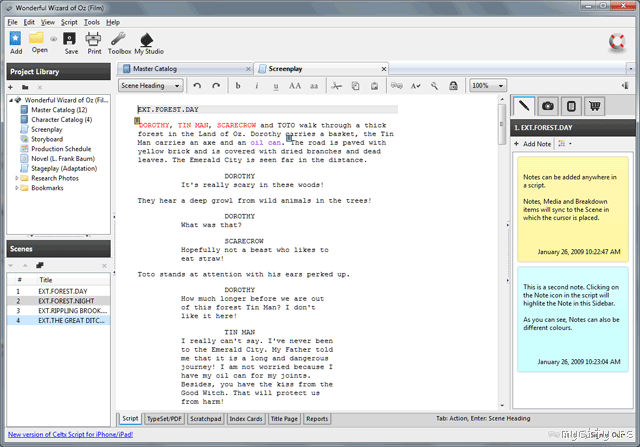The image size is (640, 447).
Task: Click the dual dialogue icon
Action: (x=397, y=86)
